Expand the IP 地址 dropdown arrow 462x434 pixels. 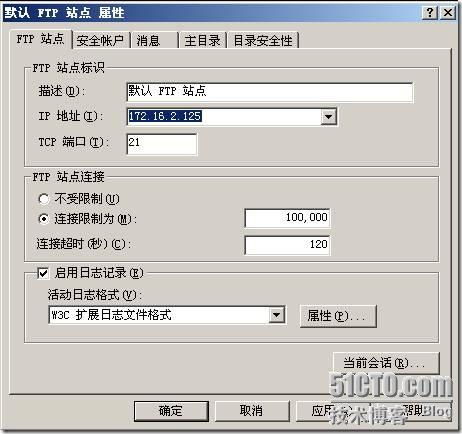tap(329, 116)
